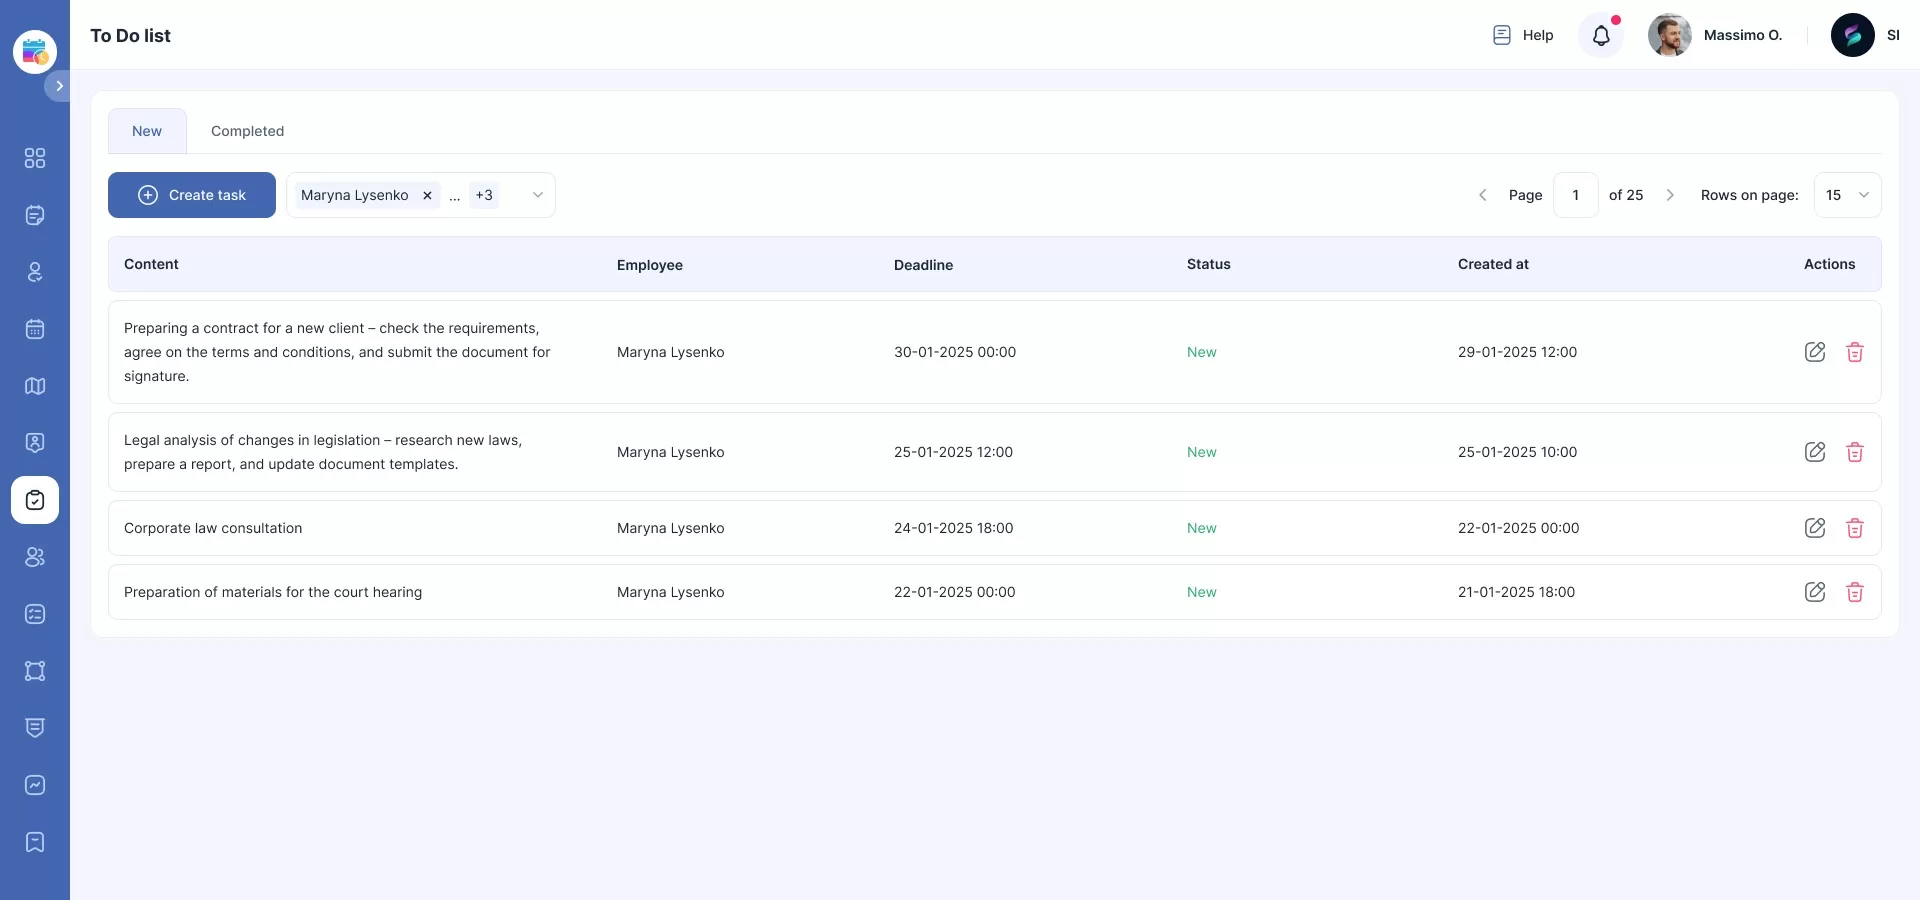Click the analytics chart icon in sidebar
The width and height of the screenshot is (1920, 900).
coord(35,785)
